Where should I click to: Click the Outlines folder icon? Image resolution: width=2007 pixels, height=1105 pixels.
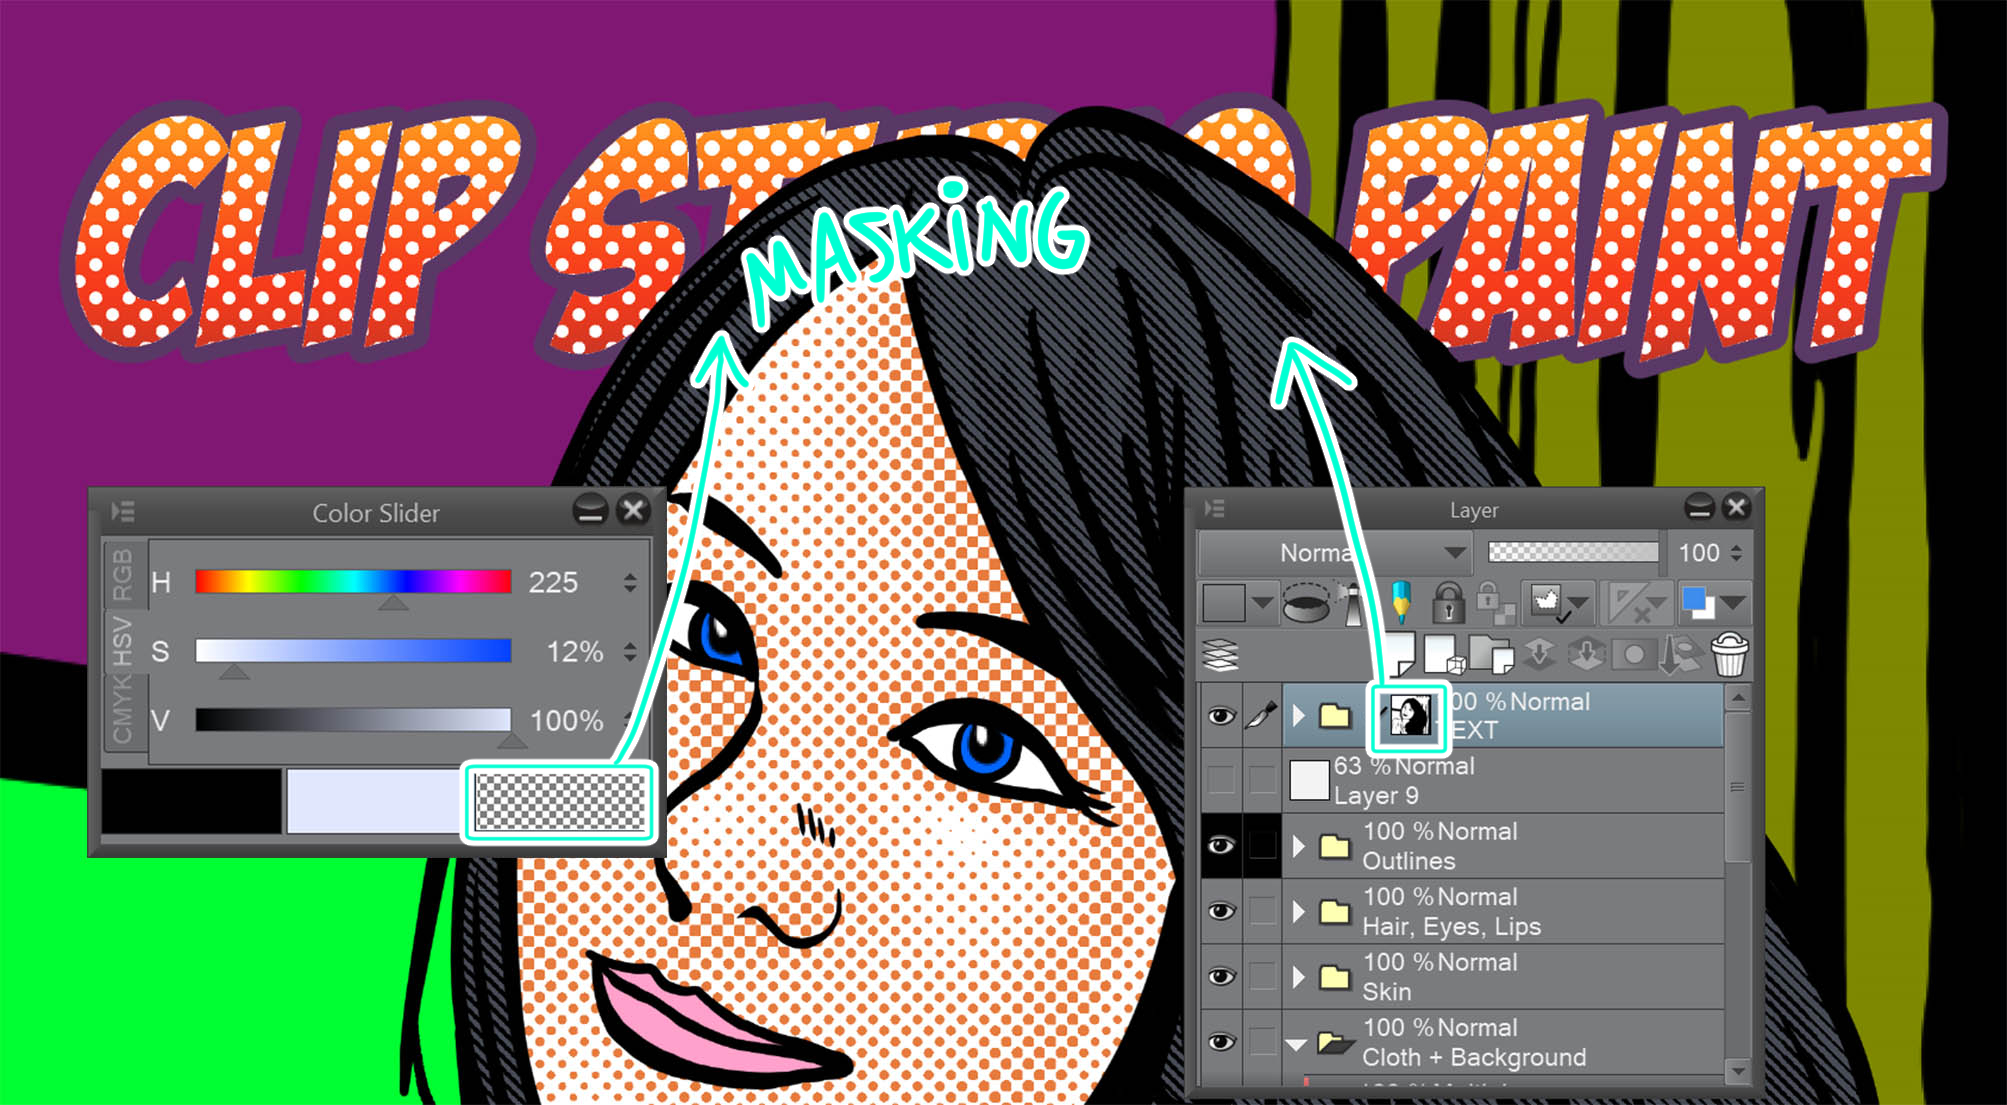[x=1334, y=847]
